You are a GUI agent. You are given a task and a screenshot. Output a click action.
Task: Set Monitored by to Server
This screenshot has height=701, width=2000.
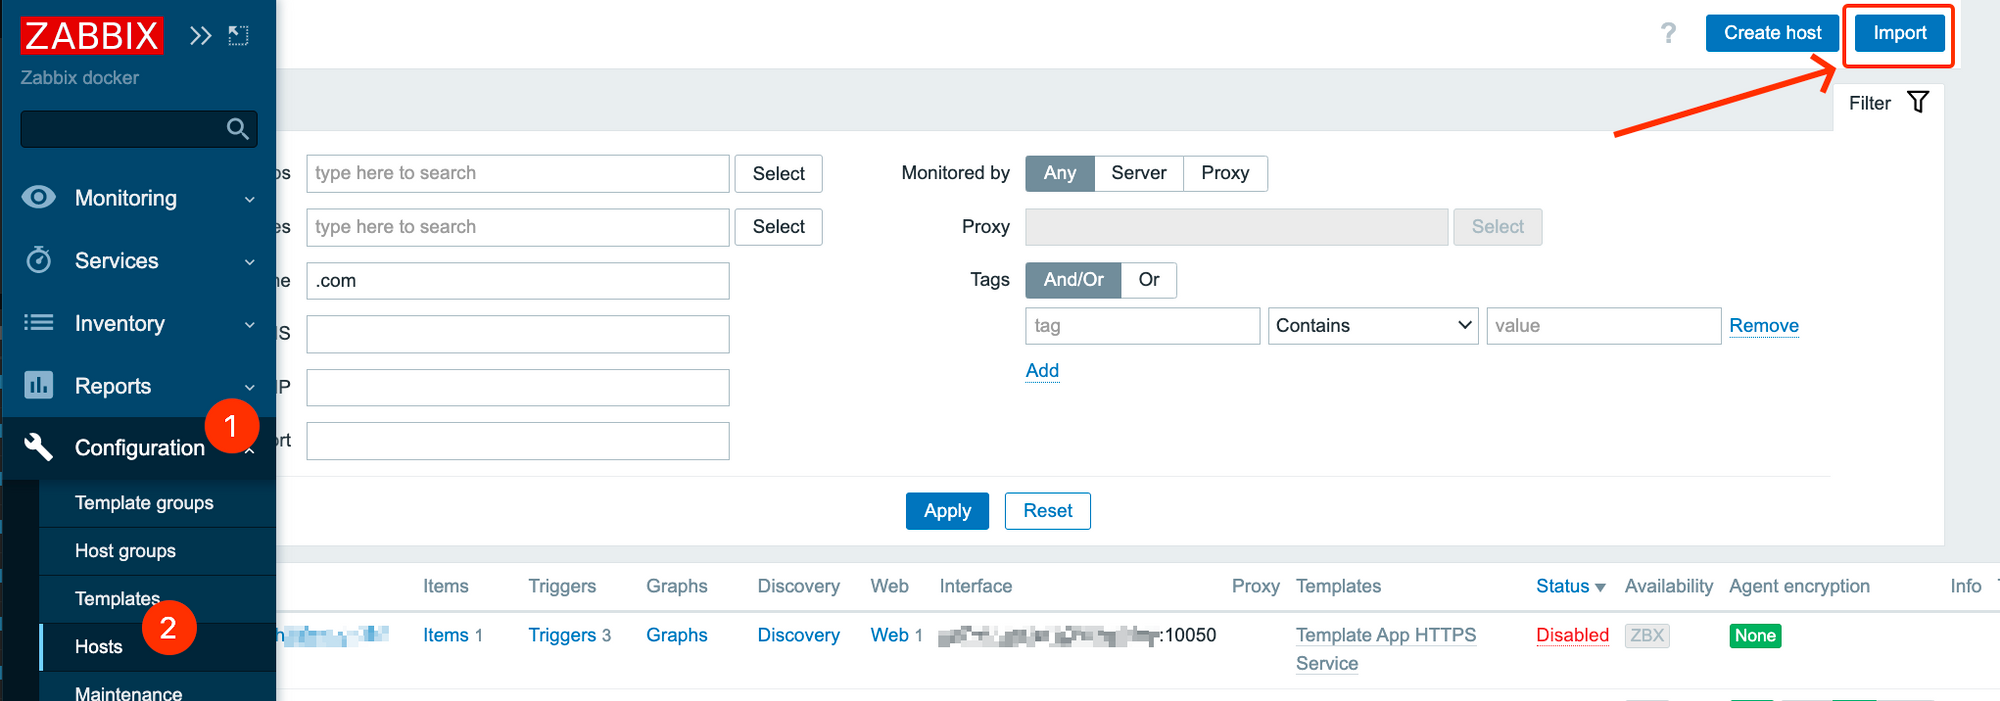click(x=1138, y=173)
